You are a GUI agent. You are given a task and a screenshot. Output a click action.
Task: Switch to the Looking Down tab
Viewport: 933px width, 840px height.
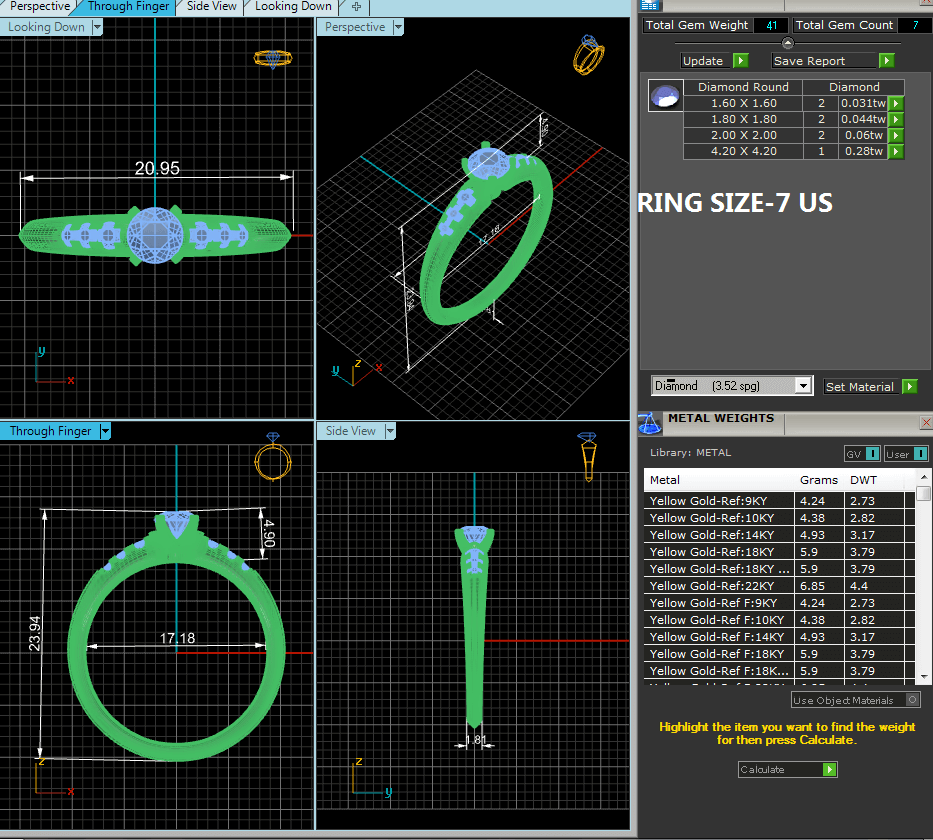(x=293, y=6)
